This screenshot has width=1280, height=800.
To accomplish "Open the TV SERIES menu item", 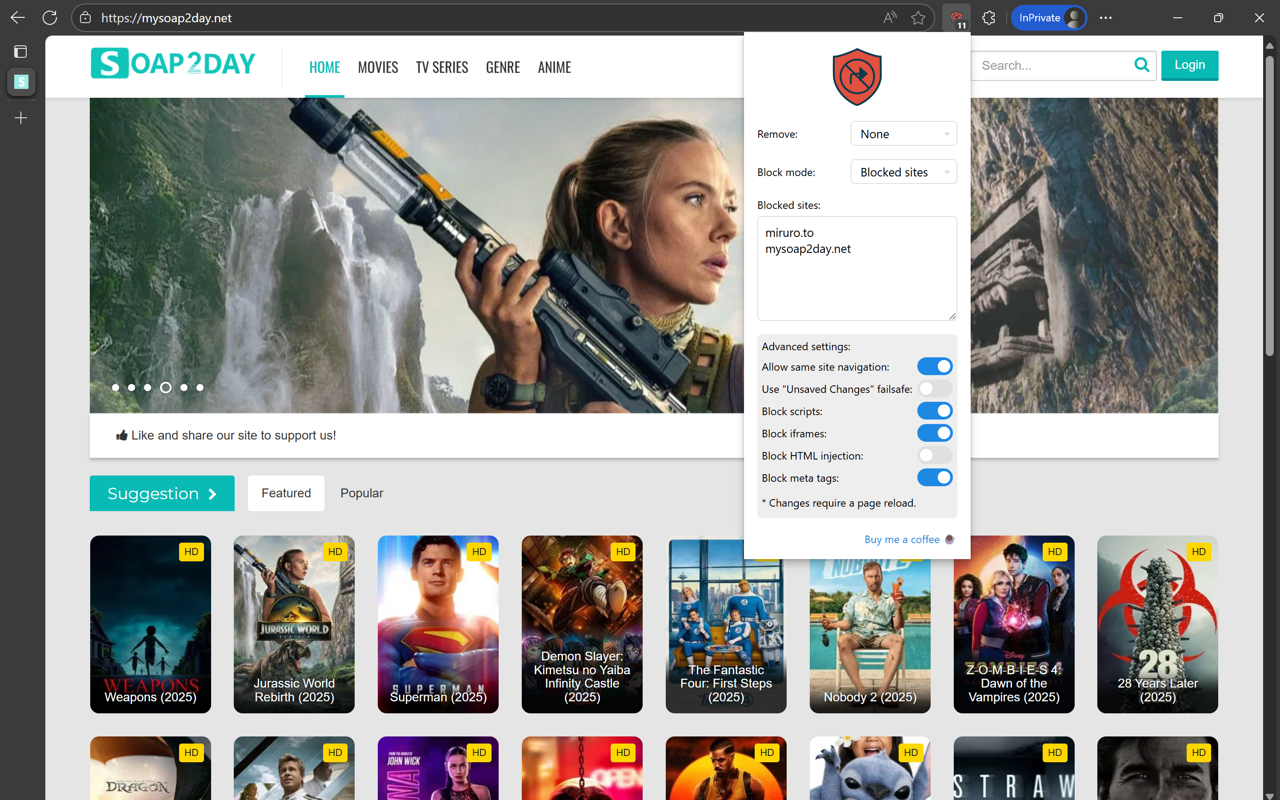I will pyautogui.click(x=442, y=67).
